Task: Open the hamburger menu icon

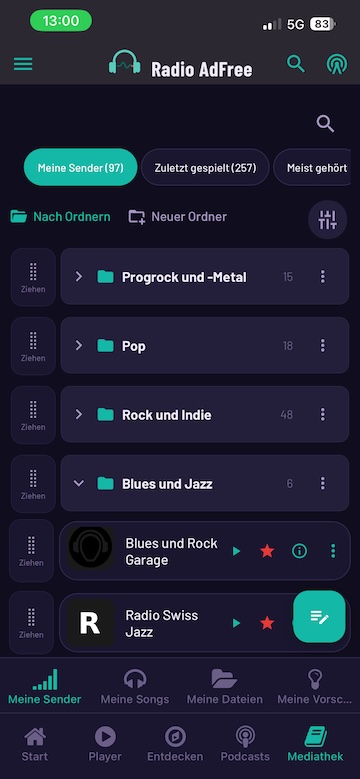Action: point(23,64)
